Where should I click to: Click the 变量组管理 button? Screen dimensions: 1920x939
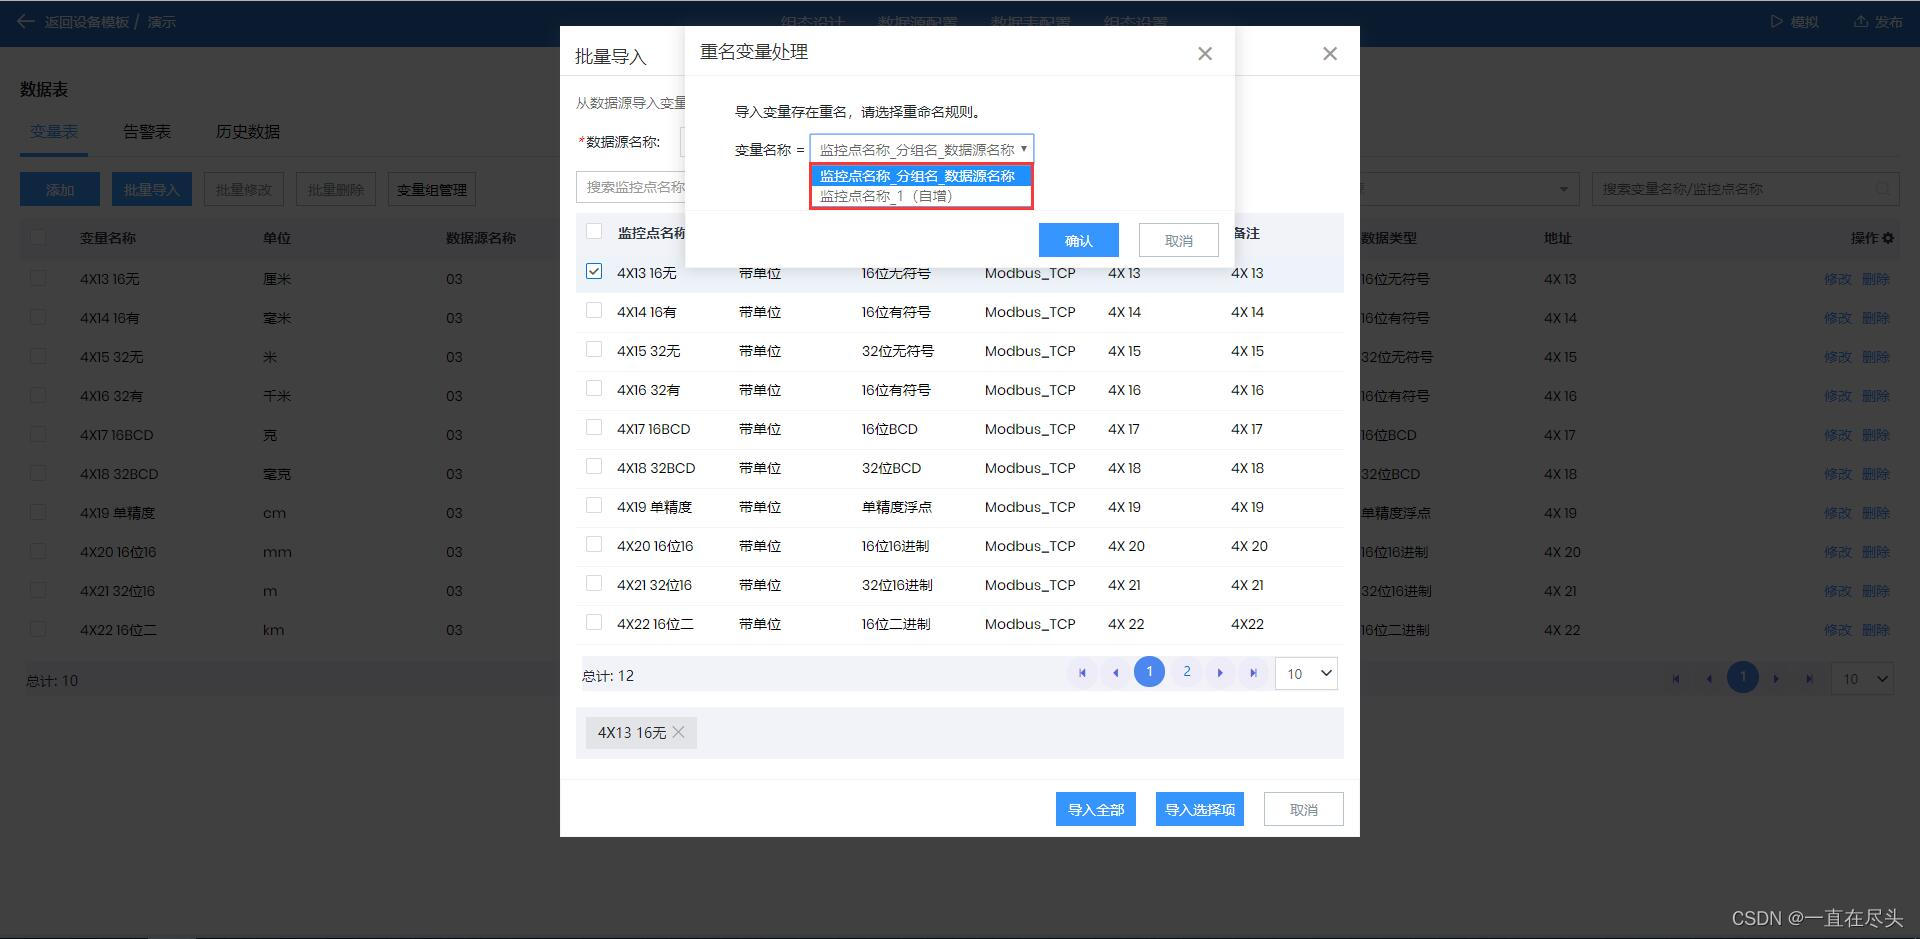coord(432,189)
